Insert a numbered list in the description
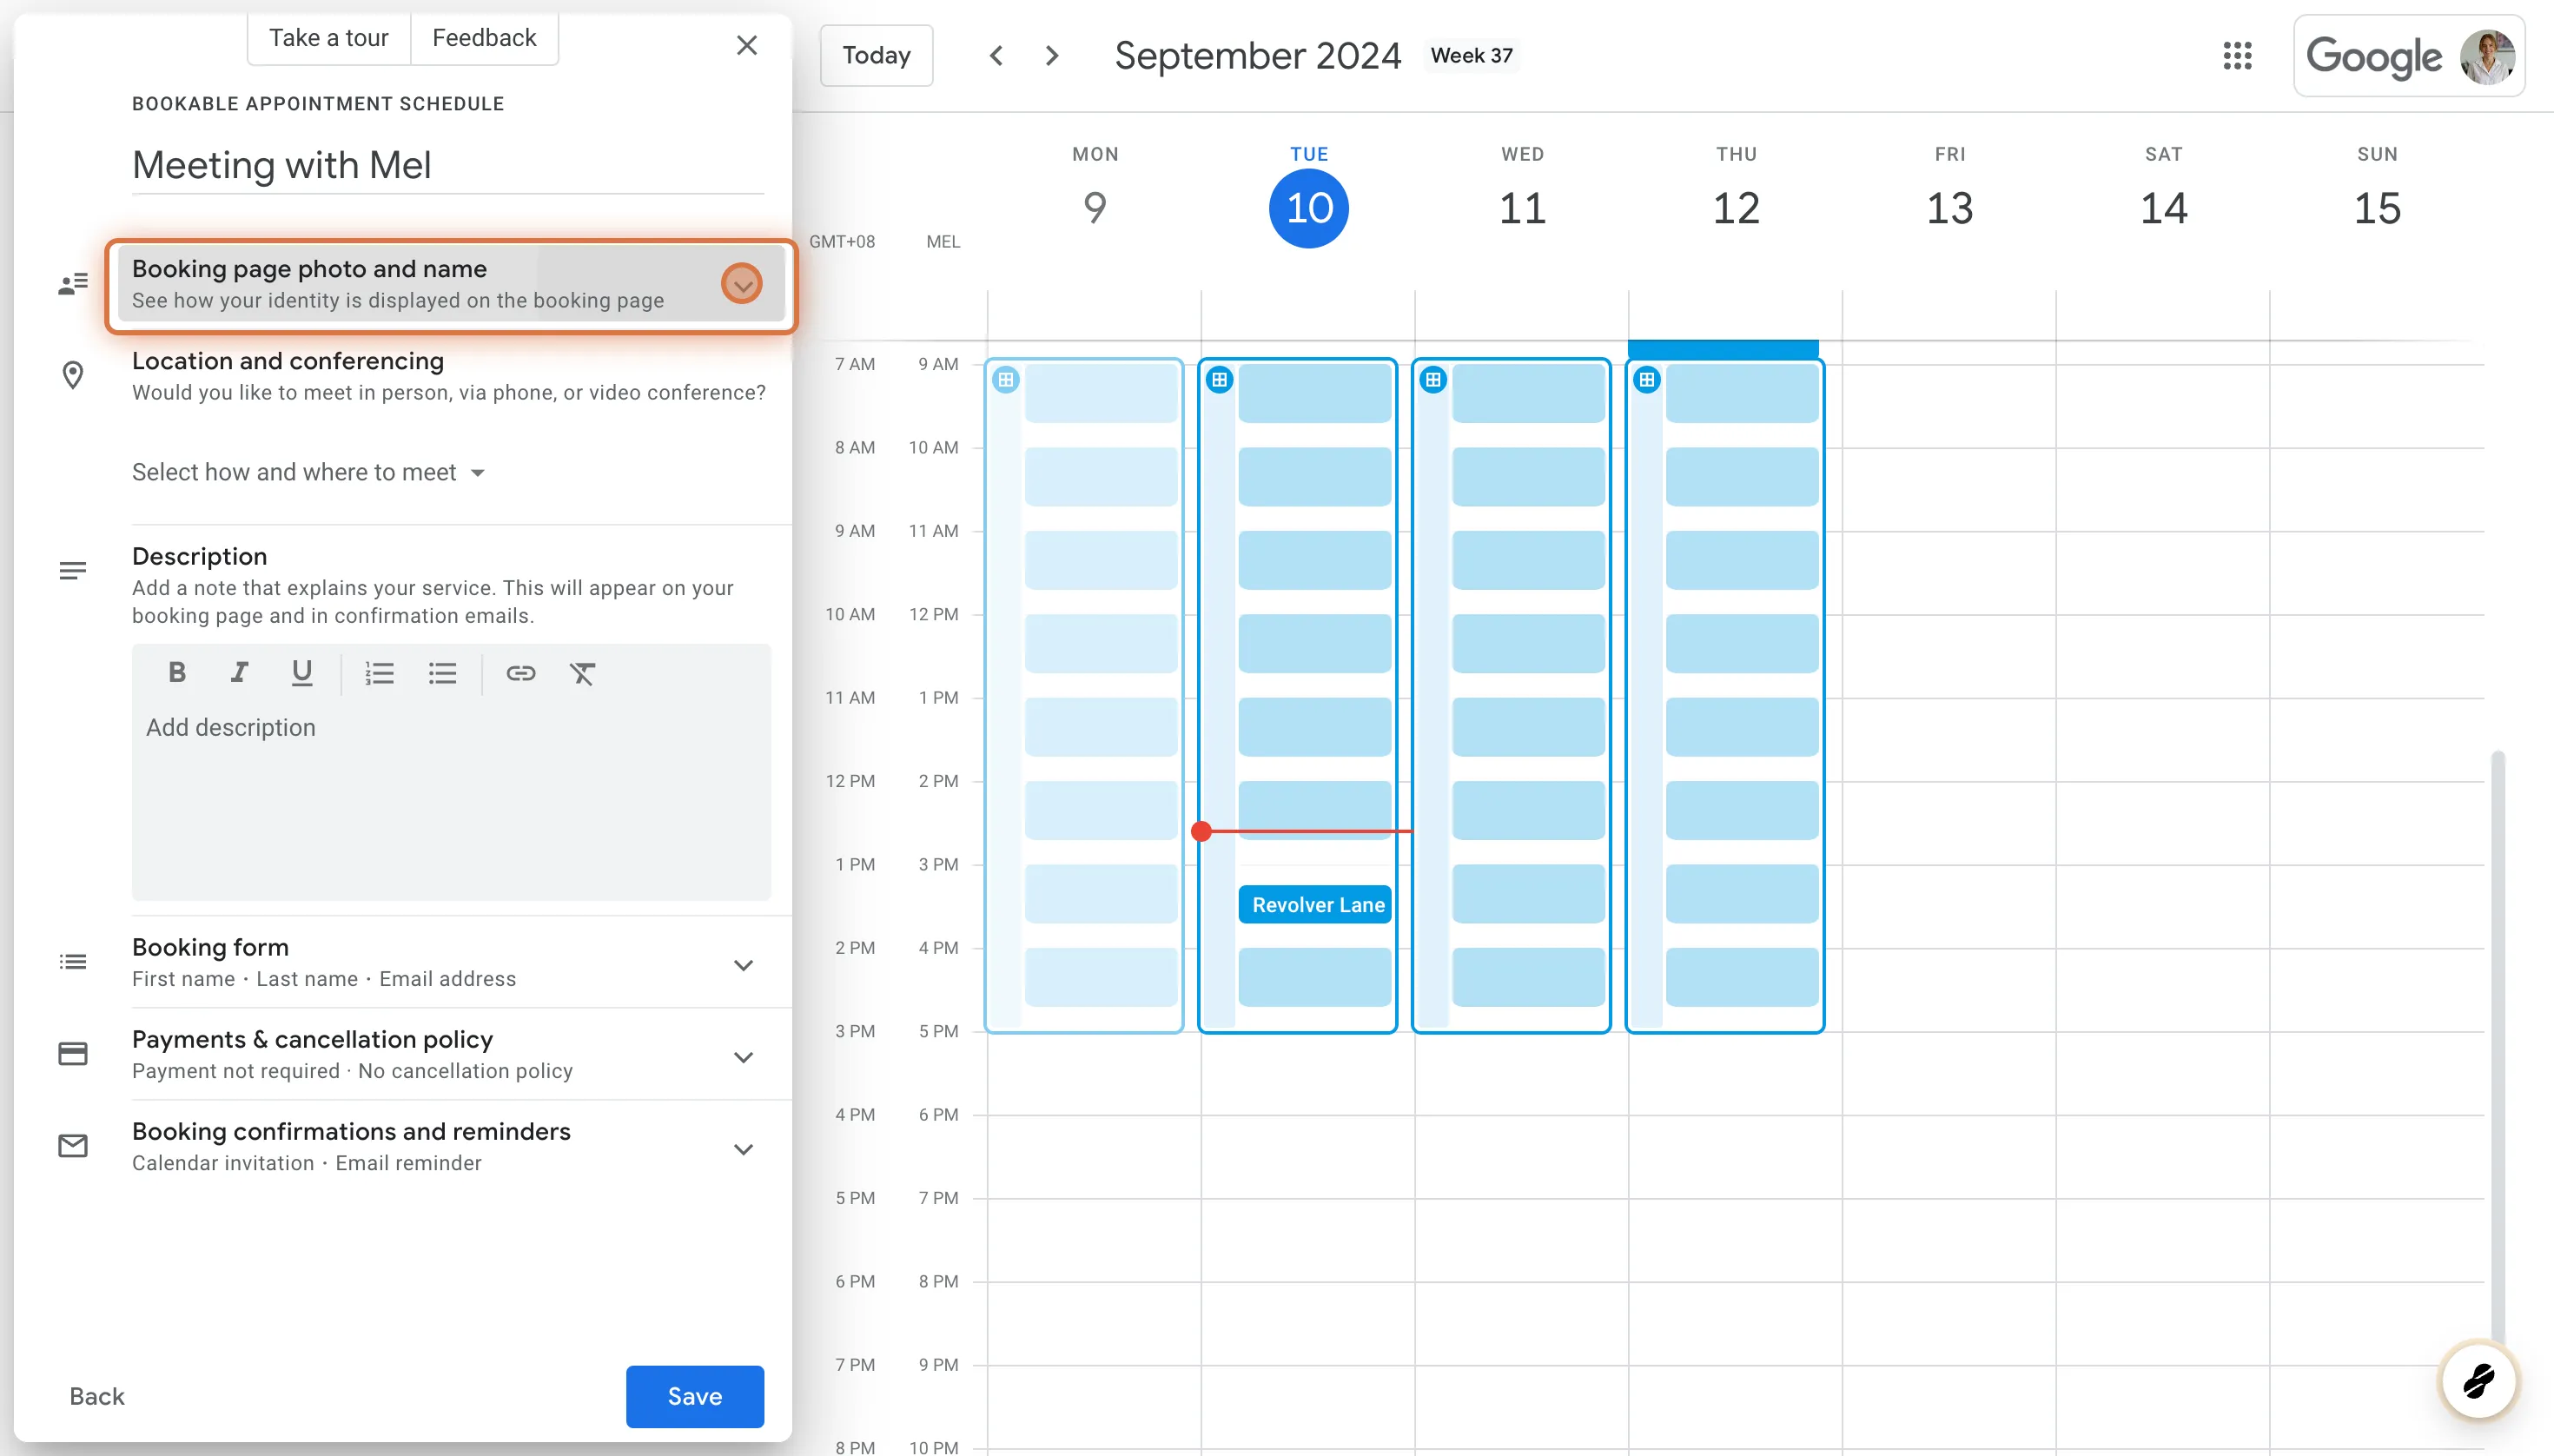2554x1456 pixels. pos(379,673)
